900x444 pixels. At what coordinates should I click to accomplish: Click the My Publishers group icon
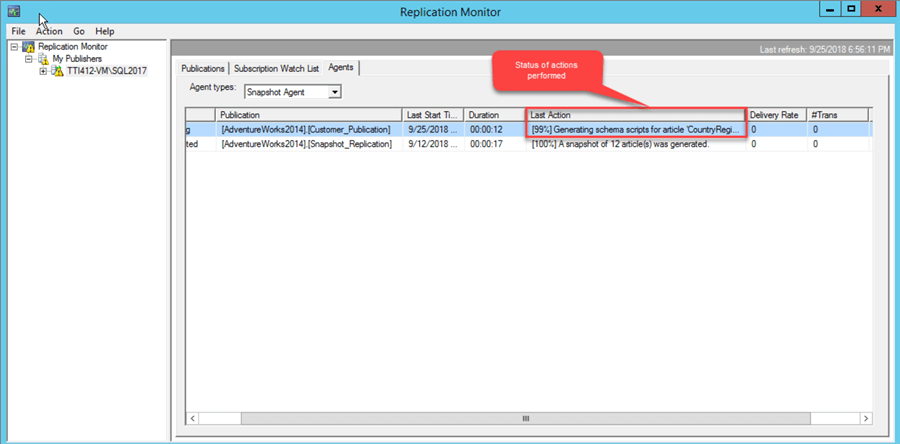coord(43,59)
